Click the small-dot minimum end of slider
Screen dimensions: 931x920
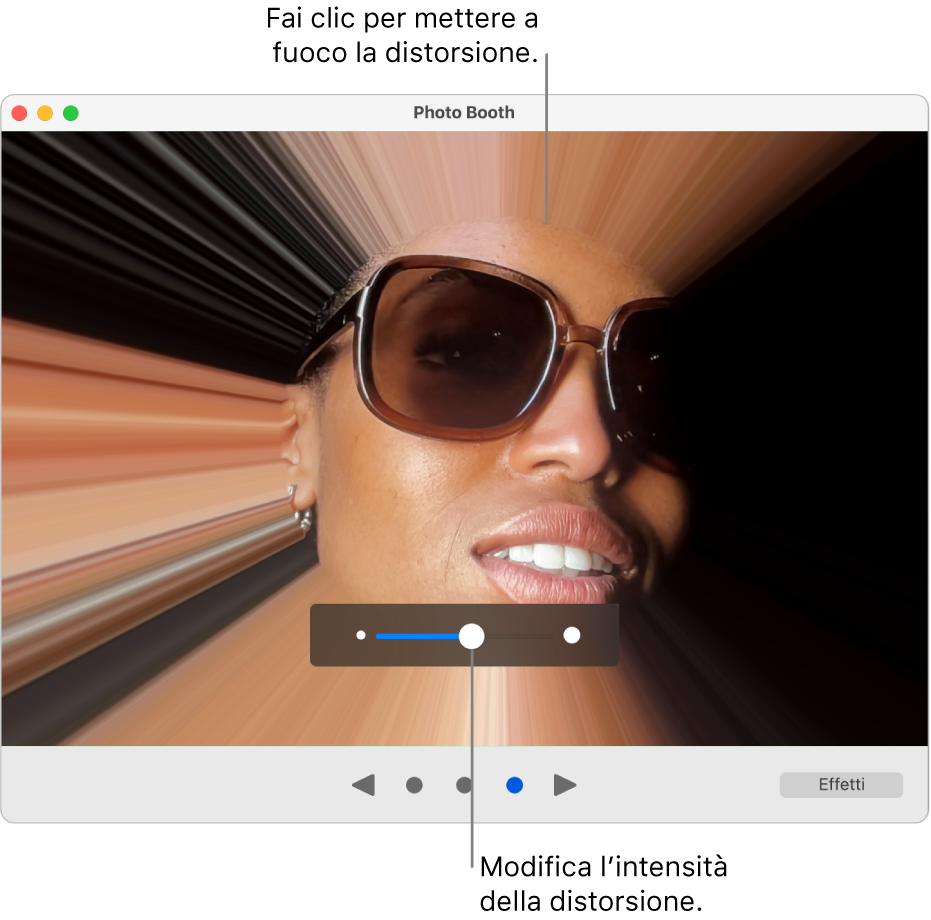click(x=360, y=636)
